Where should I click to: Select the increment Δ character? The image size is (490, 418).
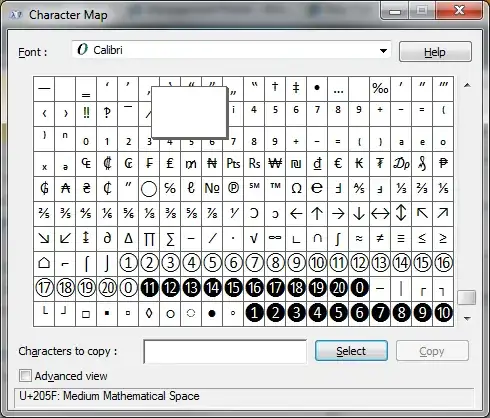pyautogui.click(x=128, y=239)
